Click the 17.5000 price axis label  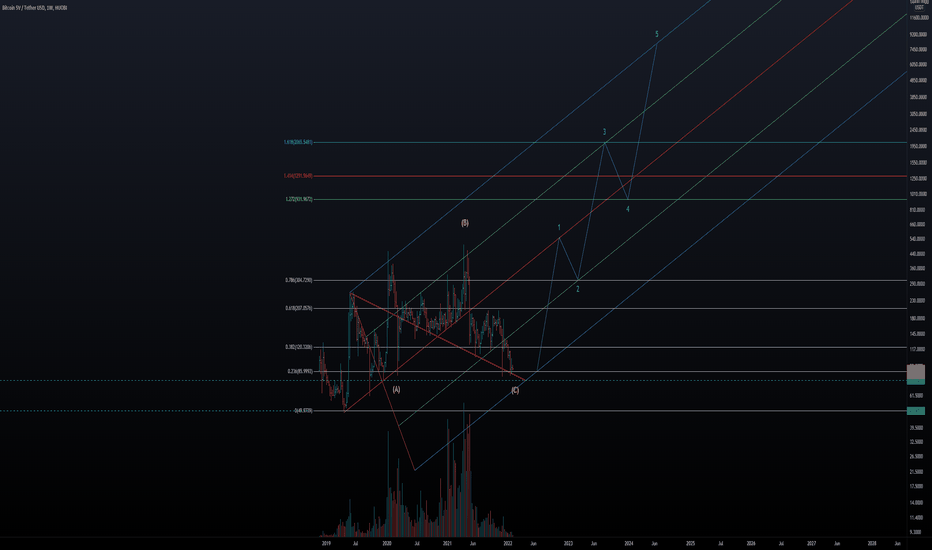coord(917,486)
